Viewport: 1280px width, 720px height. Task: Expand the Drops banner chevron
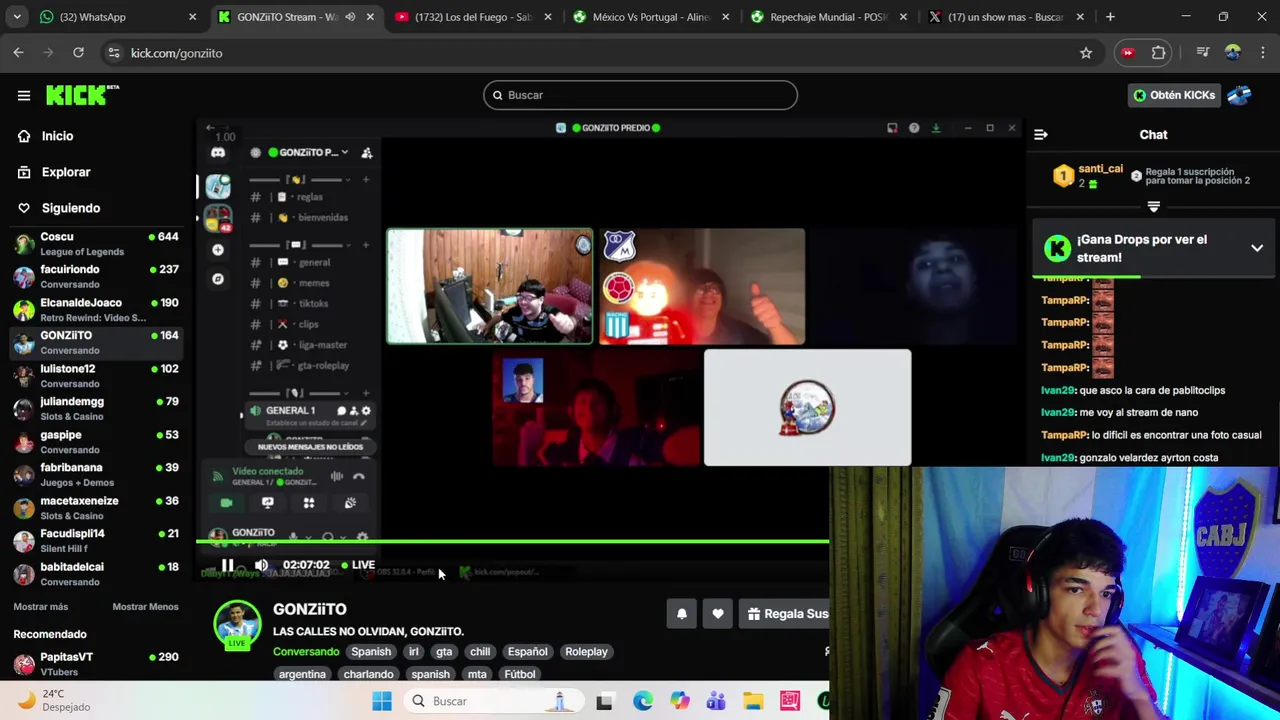click(1257, 248)
